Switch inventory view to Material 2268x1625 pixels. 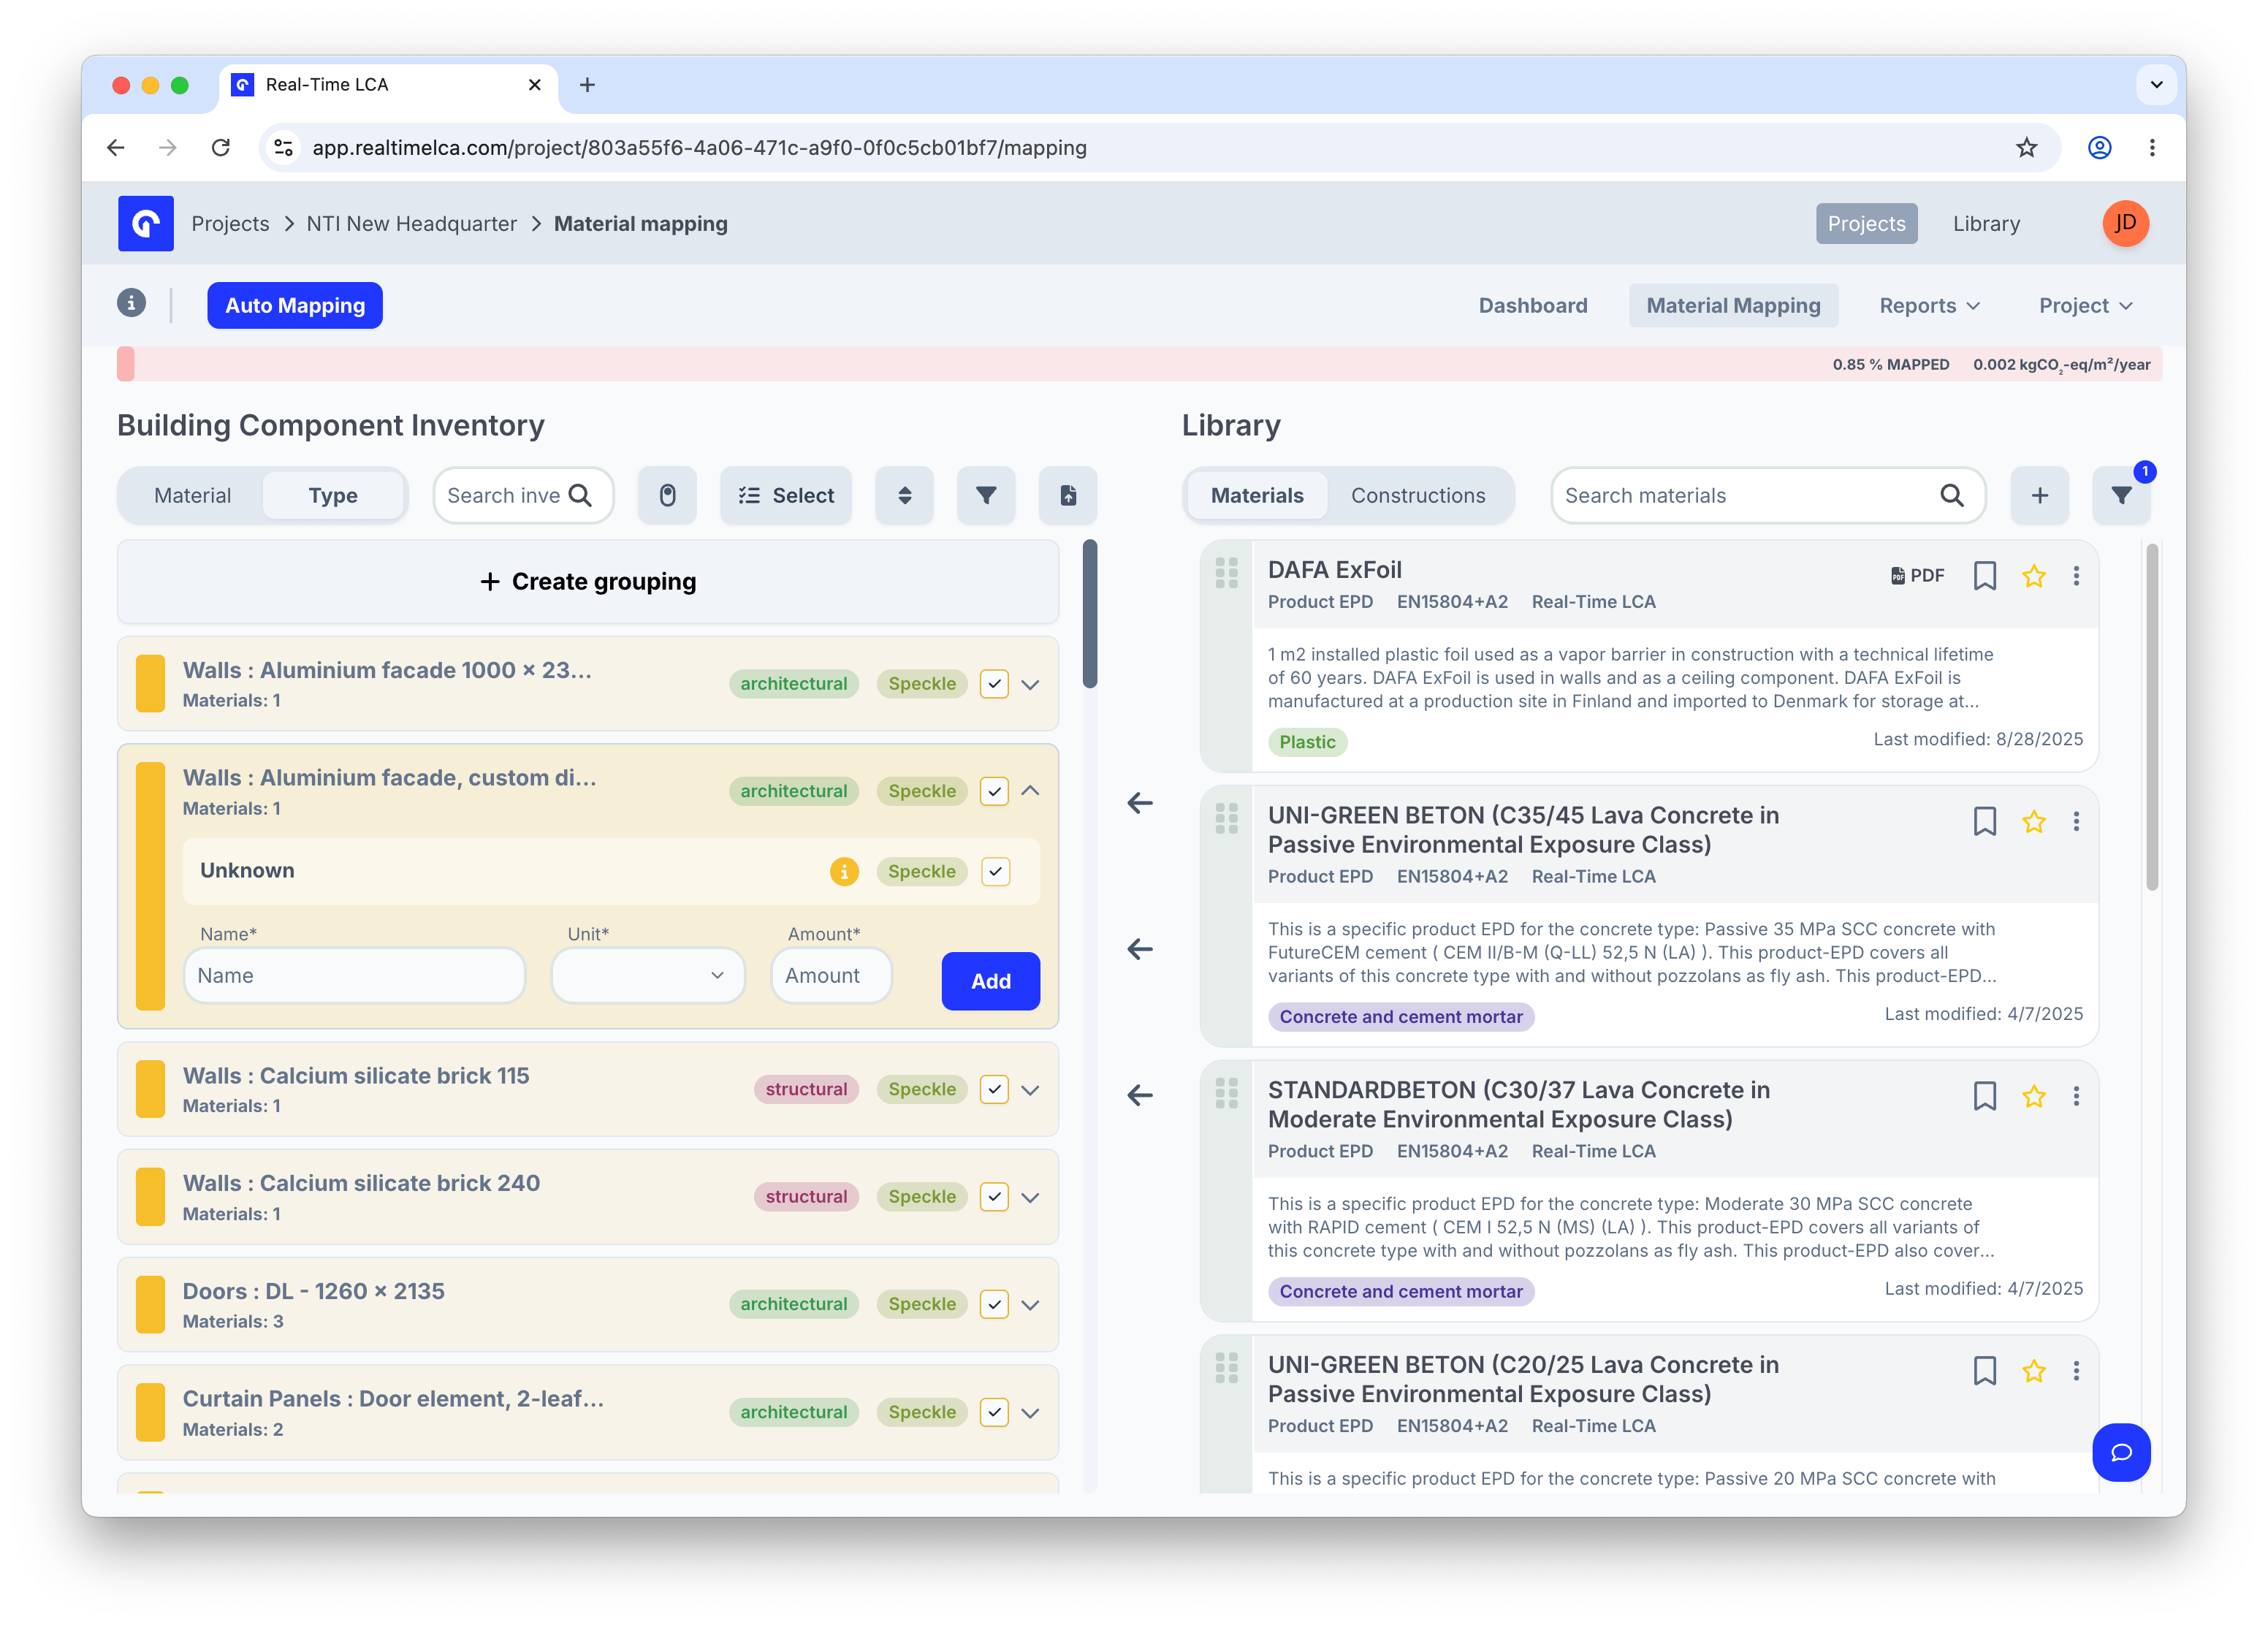192,495
